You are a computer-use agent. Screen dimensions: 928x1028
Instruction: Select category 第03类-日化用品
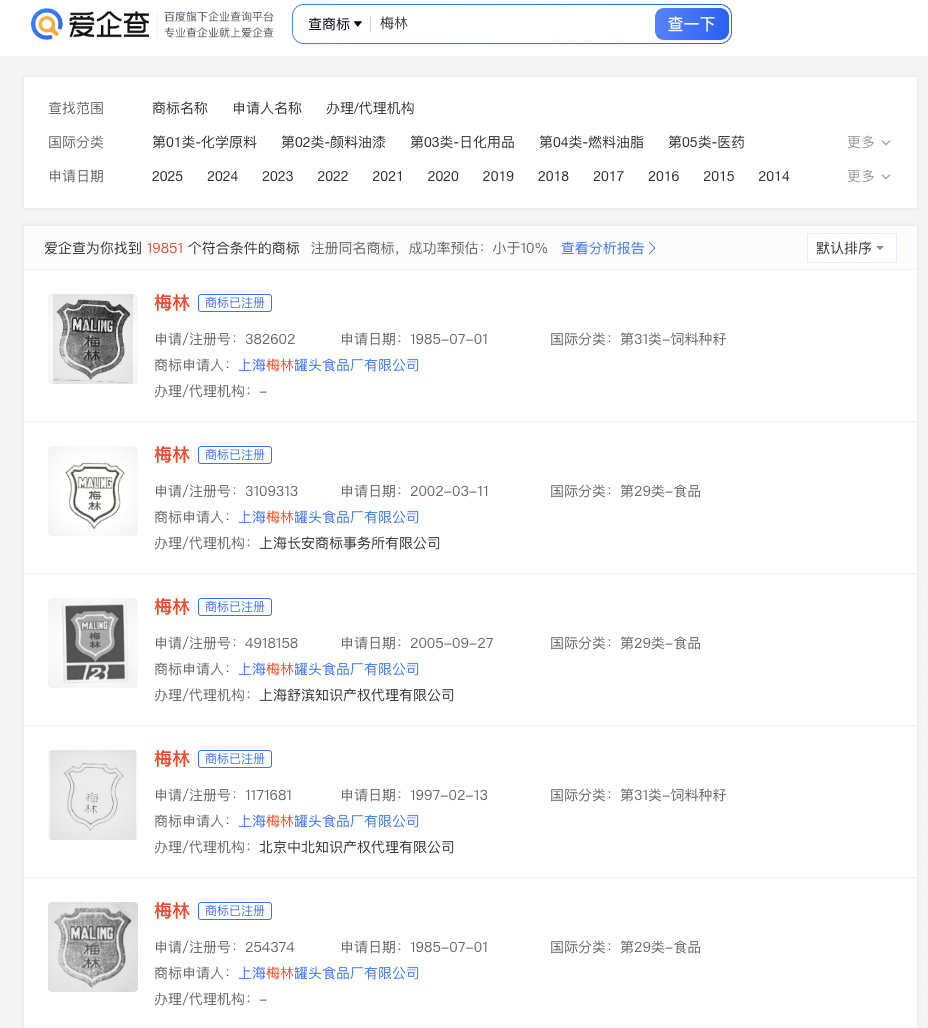462,142
